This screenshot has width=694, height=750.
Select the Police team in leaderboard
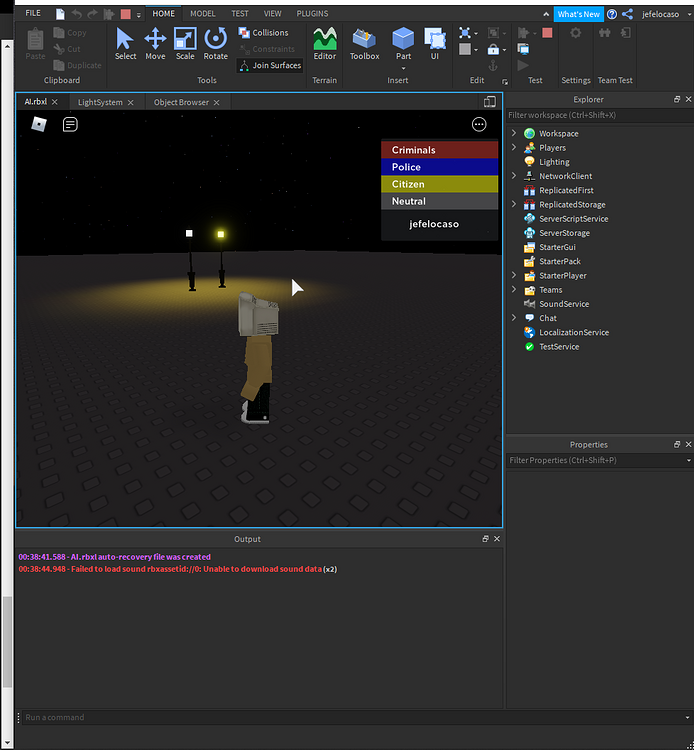[439, 167]
